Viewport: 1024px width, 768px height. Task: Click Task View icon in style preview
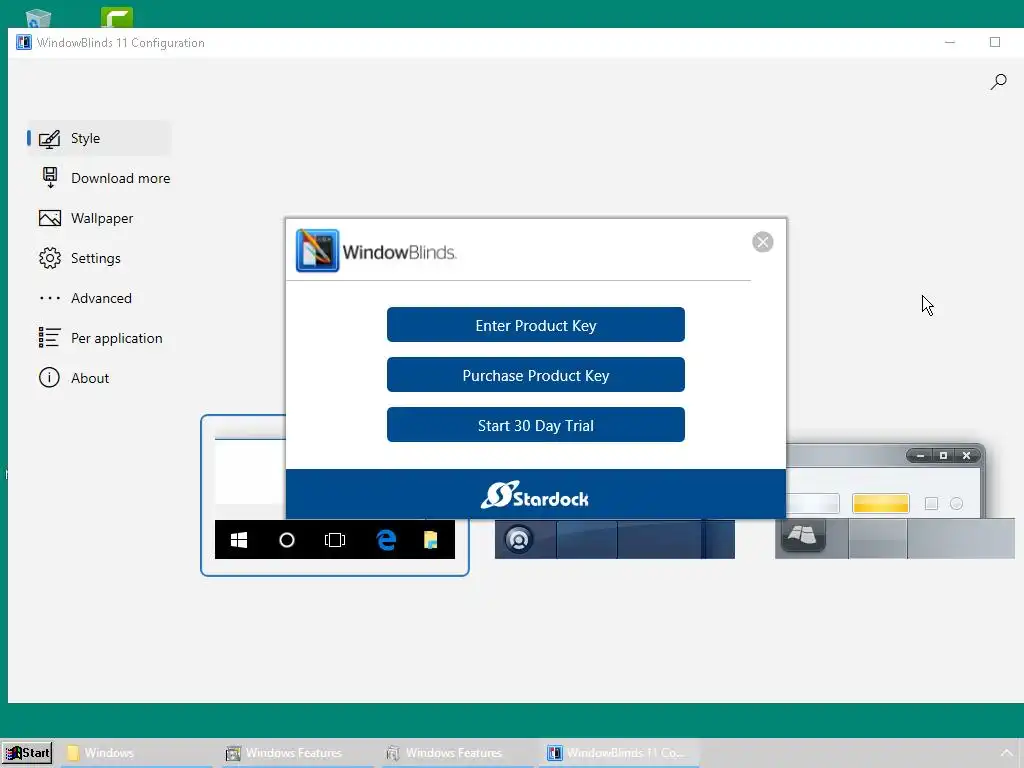click(334, 540)
